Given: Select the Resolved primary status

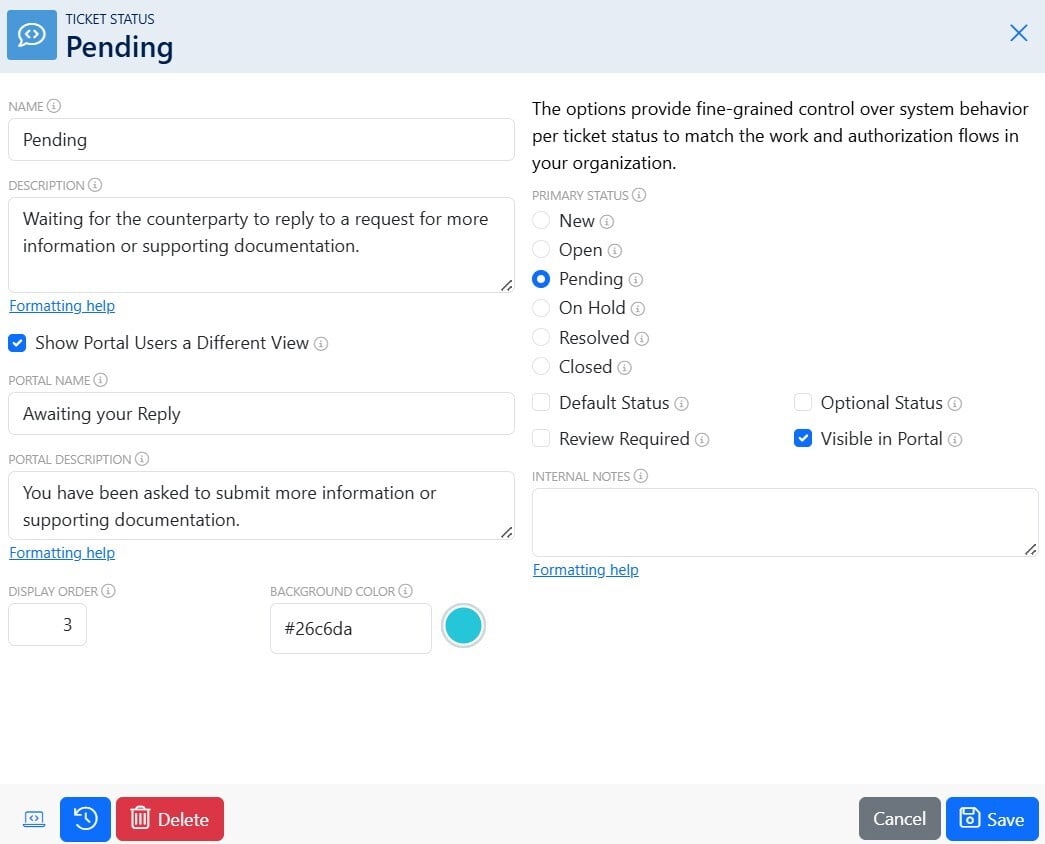Looking at the screenshot, I should coord(541,337).
